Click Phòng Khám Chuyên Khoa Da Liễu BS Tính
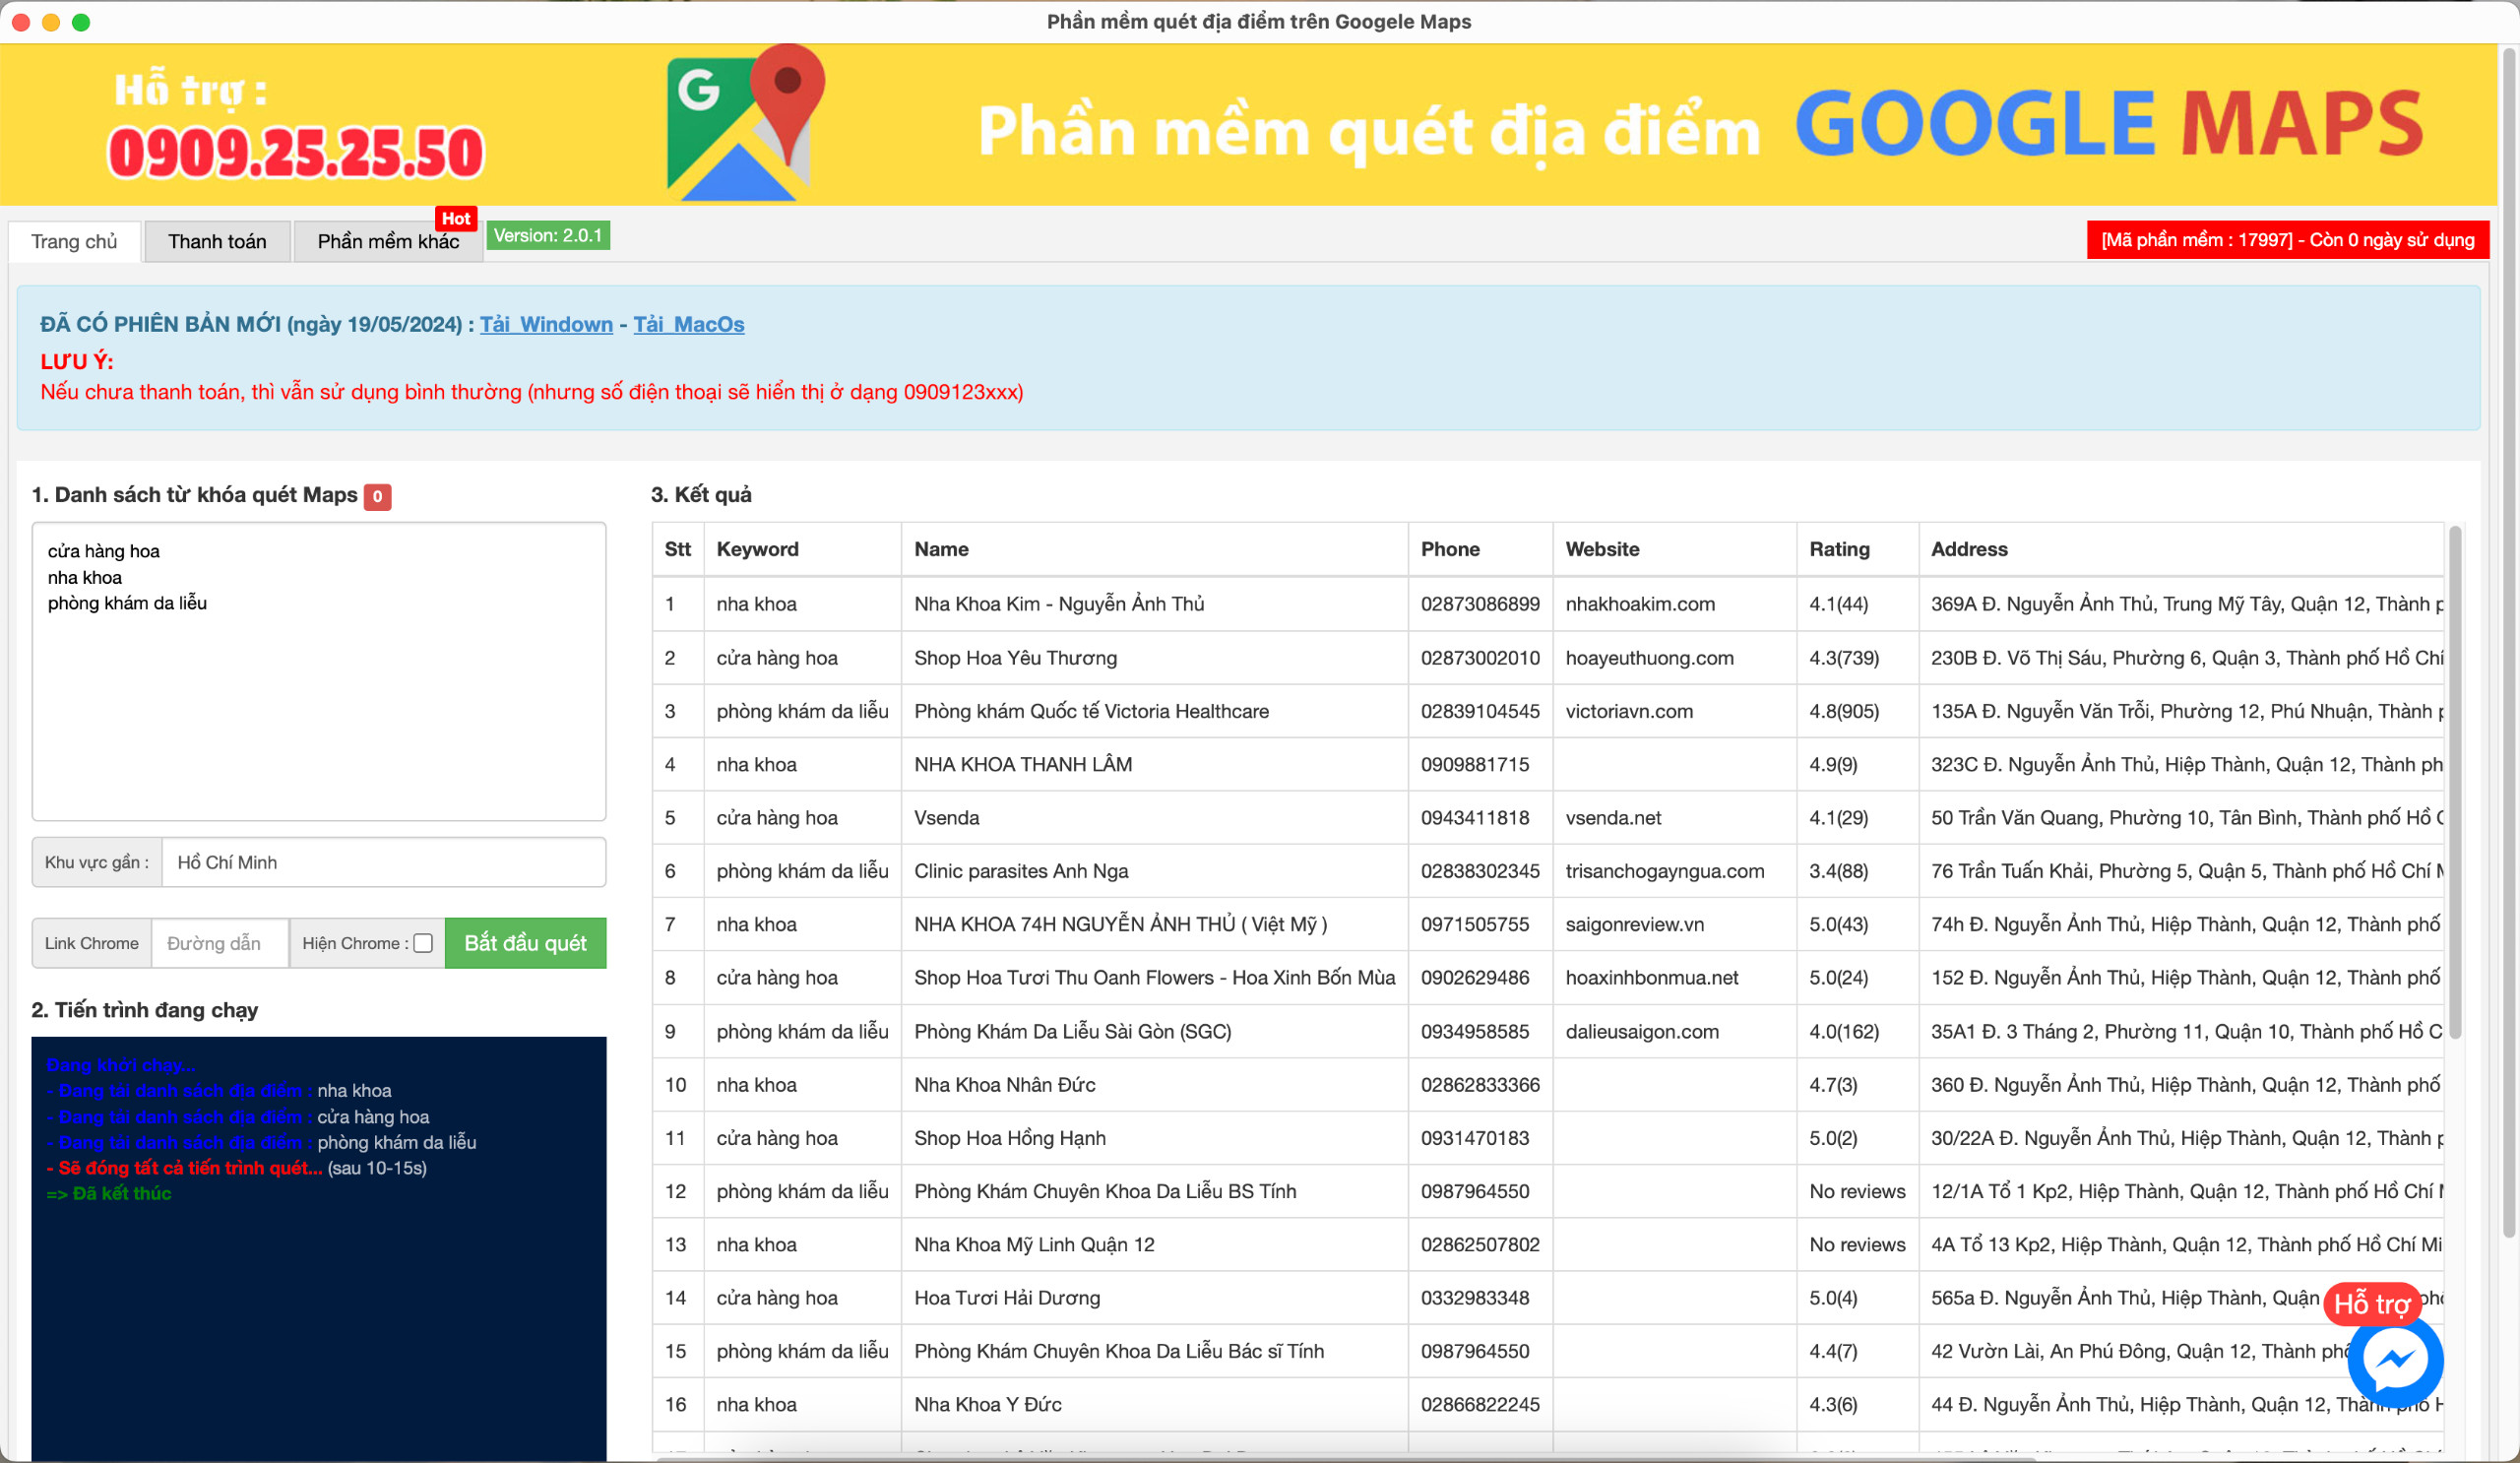 [1105, 1192]
